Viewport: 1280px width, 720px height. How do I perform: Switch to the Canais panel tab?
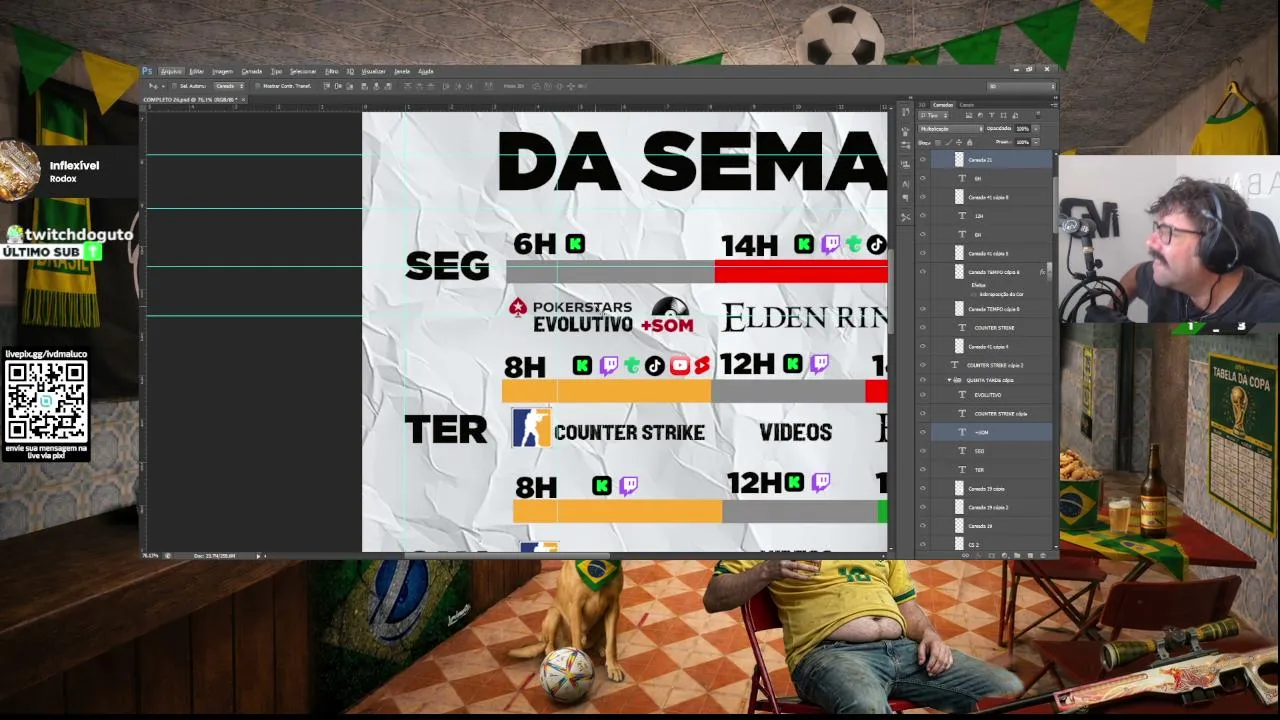coord(967,104)
